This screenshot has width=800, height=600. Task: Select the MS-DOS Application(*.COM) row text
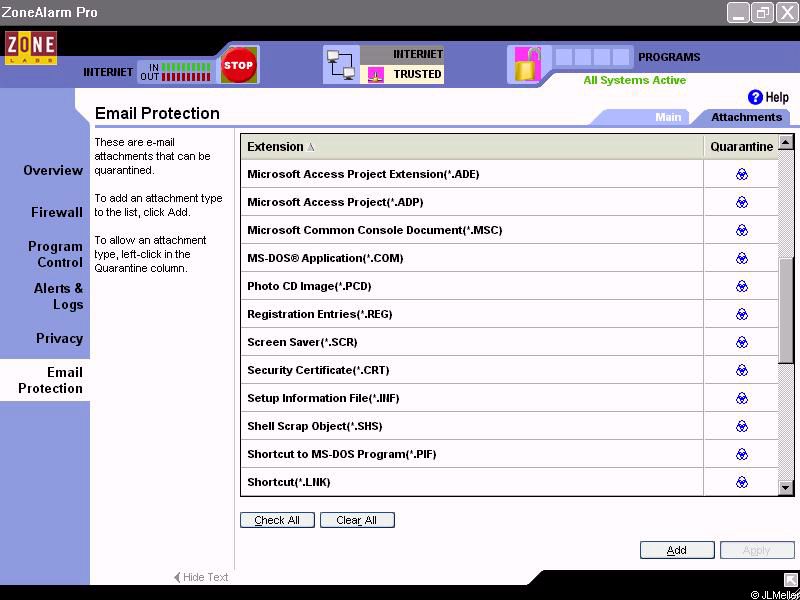[x=325, y=259]
